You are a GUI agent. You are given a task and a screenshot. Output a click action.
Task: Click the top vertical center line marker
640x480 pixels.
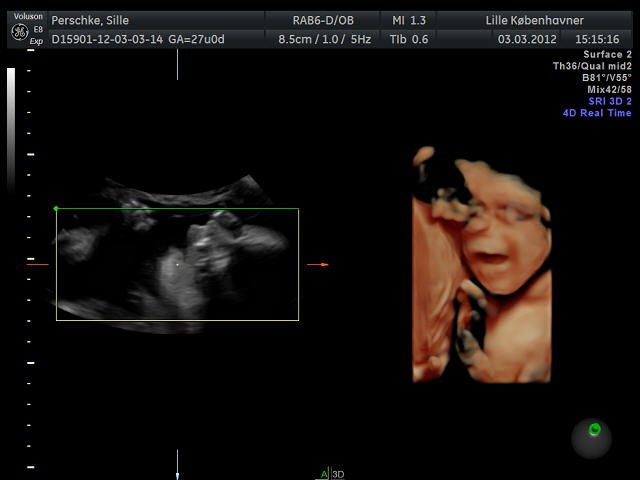tap(177, 64)
